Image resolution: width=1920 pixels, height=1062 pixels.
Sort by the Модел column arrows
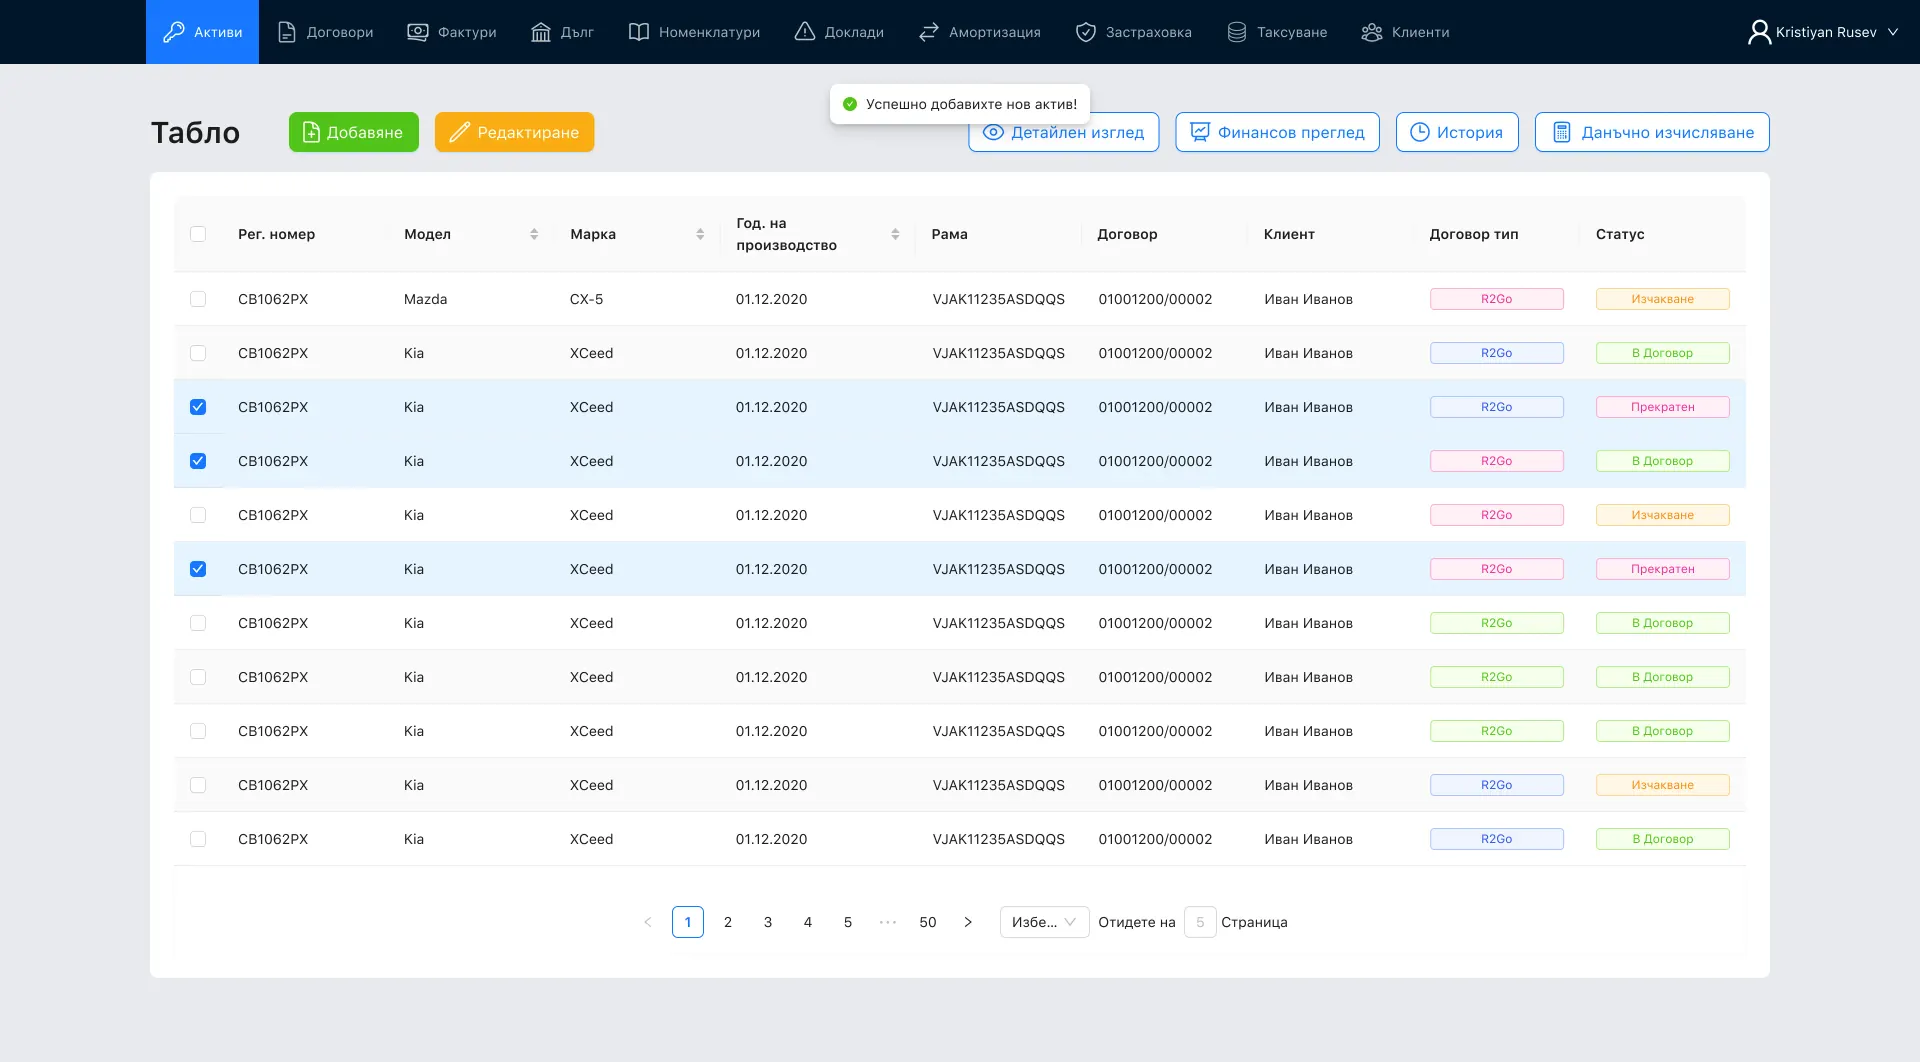pos(534,234)
